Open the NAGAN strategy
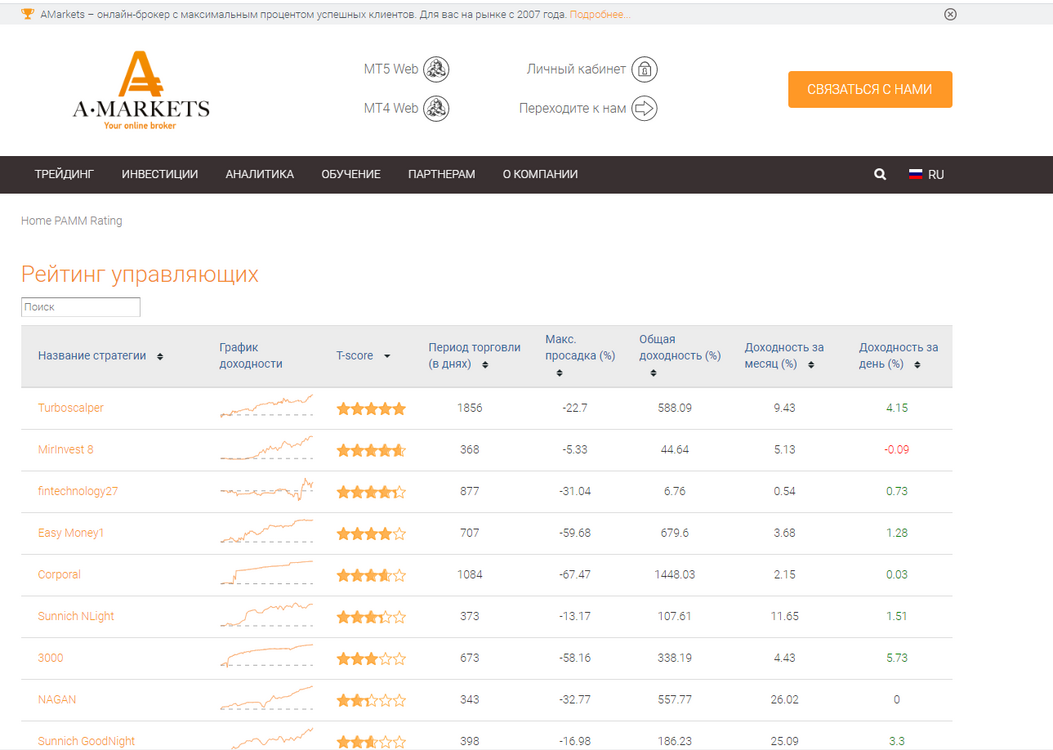Image resolution: width=1053 pixels, height=750 pixels. point(57,699)
